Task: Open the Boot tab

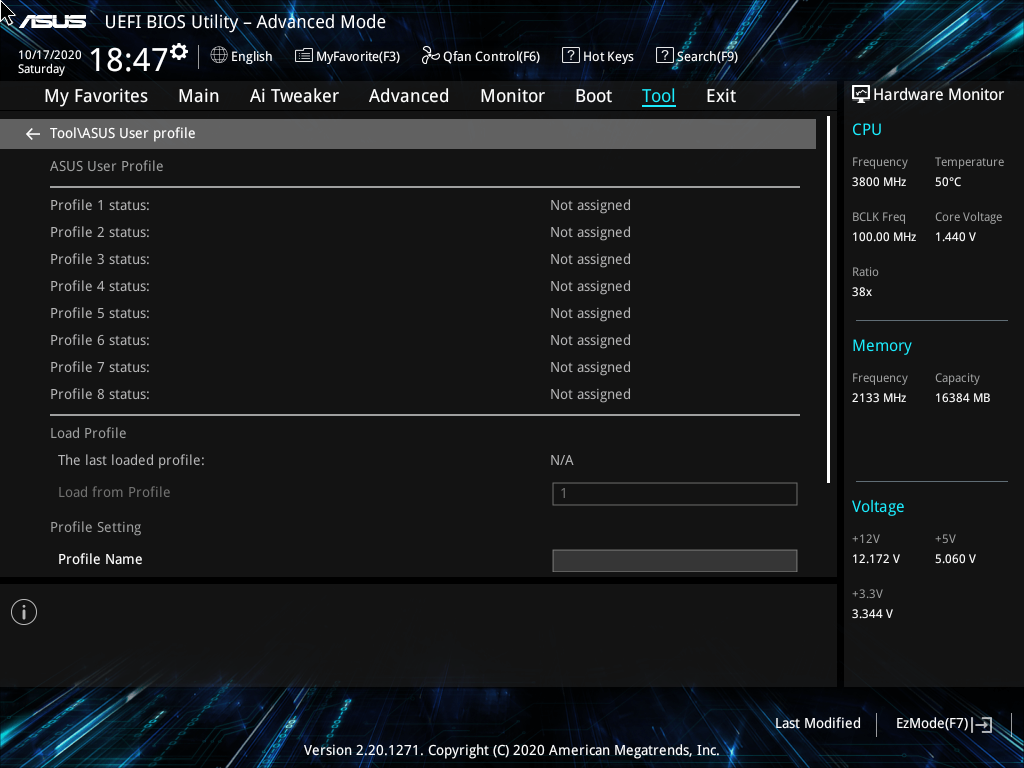Action: [594, 96]
